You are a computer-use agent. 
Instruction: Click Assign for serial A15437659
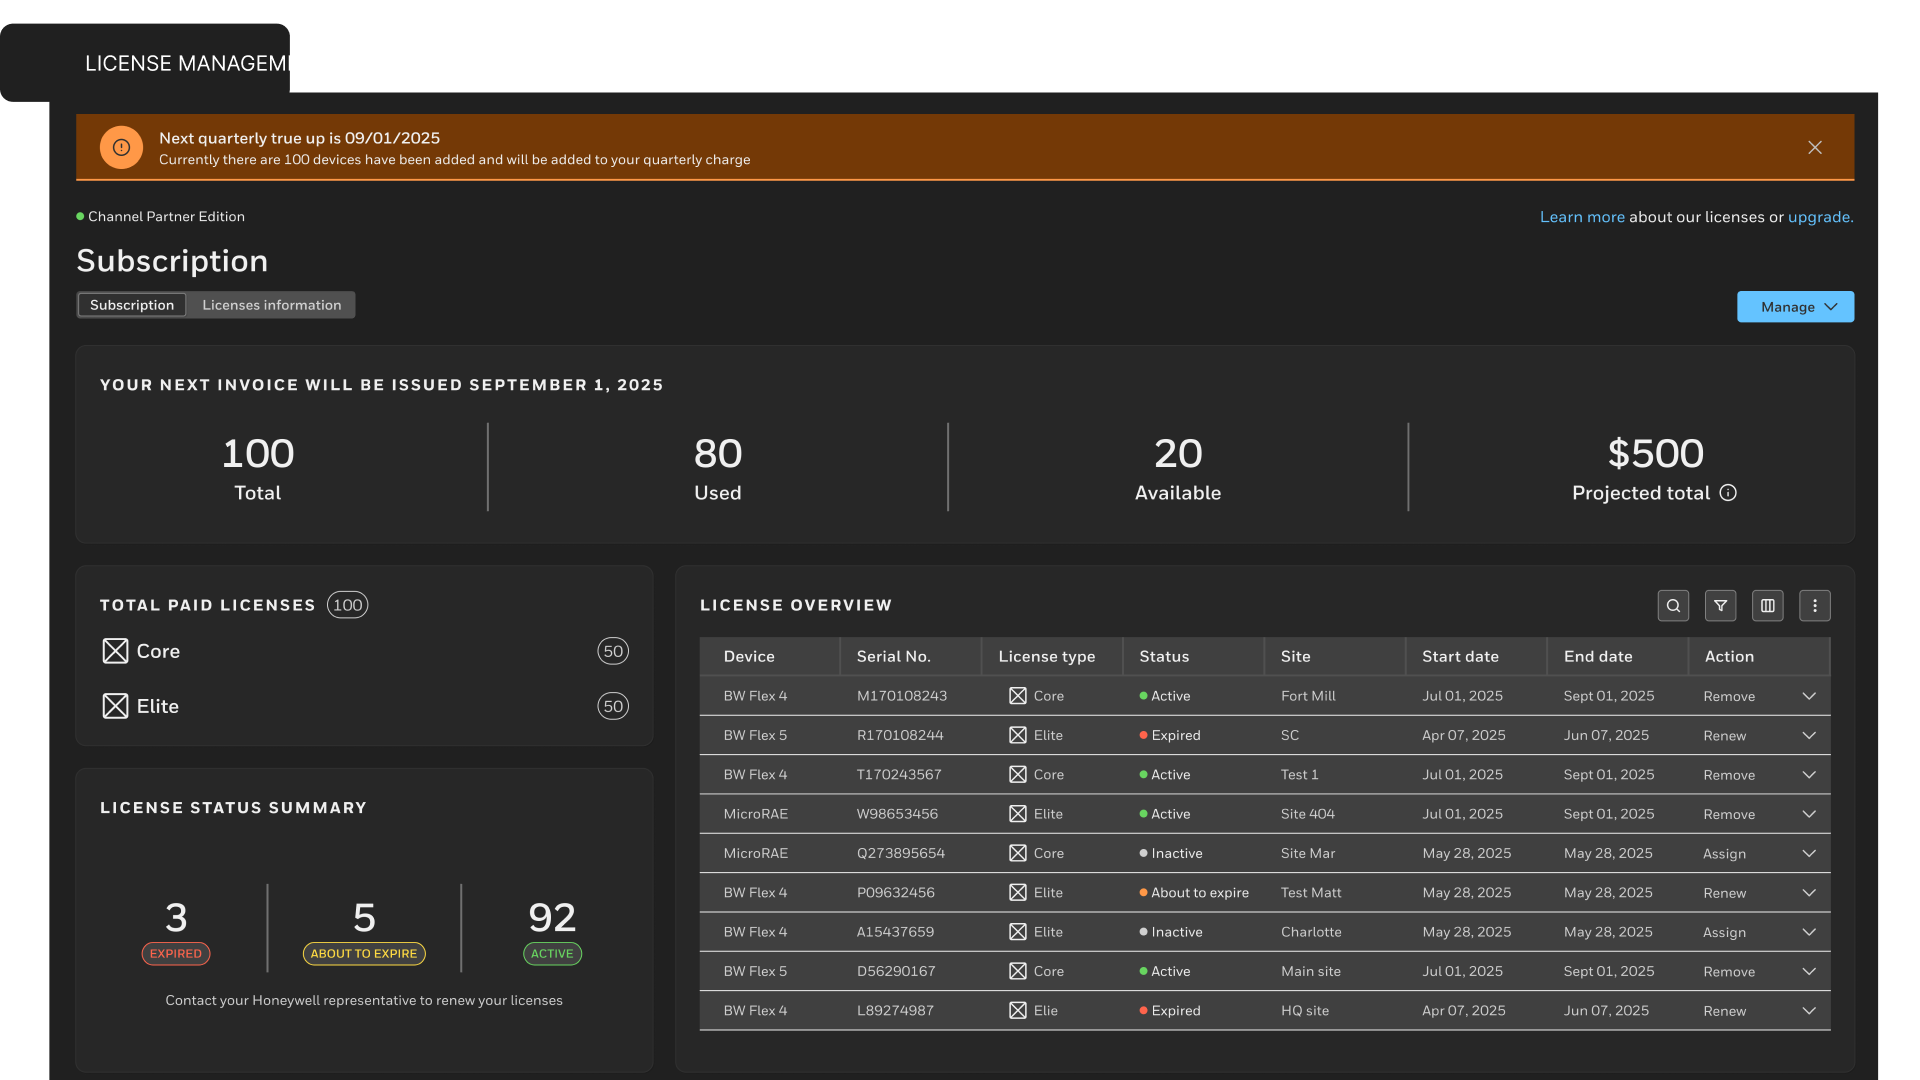1724,932
